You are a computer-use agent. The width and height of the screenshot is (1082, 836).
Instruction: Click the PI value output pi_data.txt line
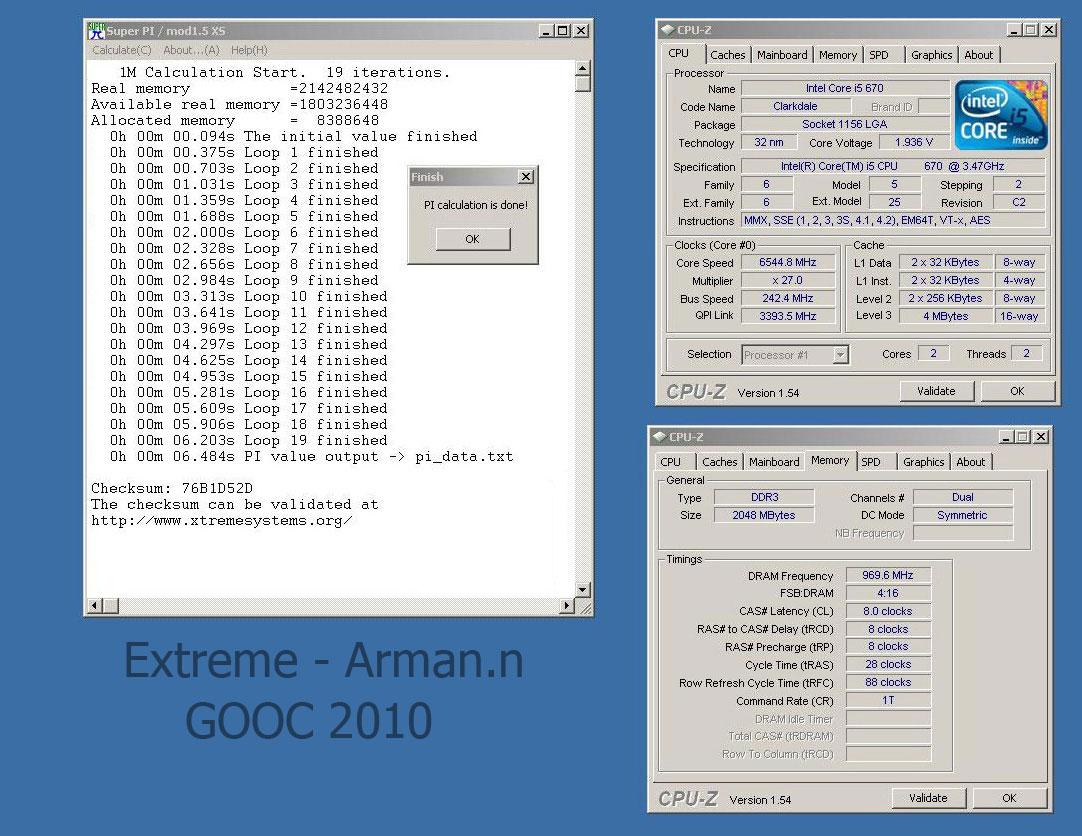[311, 457]
